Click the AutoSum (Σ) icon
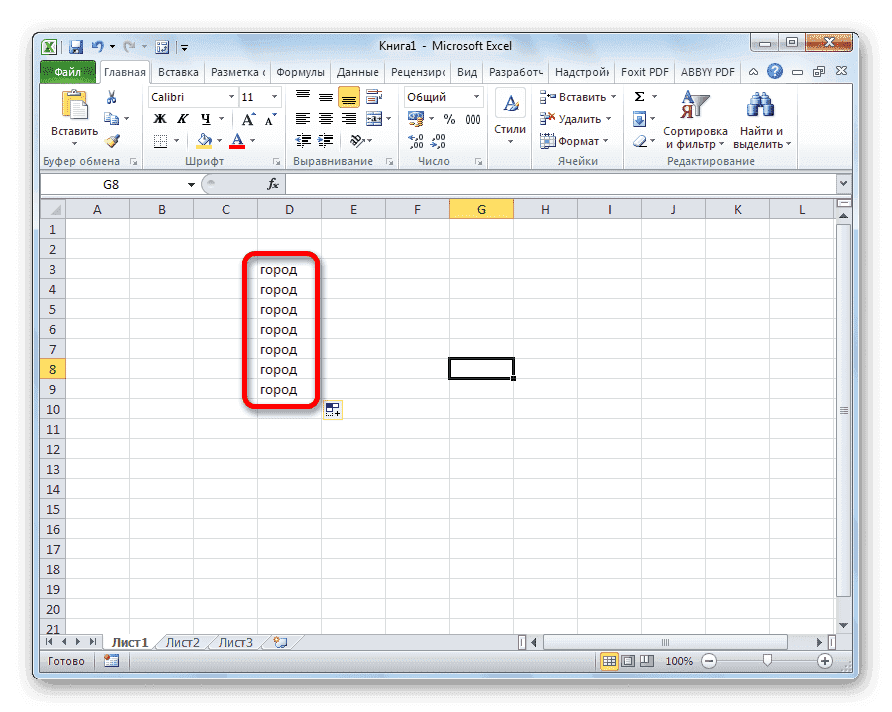The width and height of the screenshot is (892, 712). tap(639, 96)
